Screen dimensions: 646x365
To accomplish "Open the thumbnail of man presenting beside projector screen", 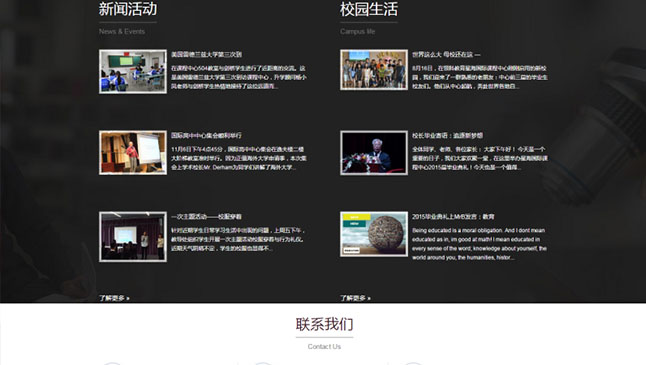I will tap(133, 152).
